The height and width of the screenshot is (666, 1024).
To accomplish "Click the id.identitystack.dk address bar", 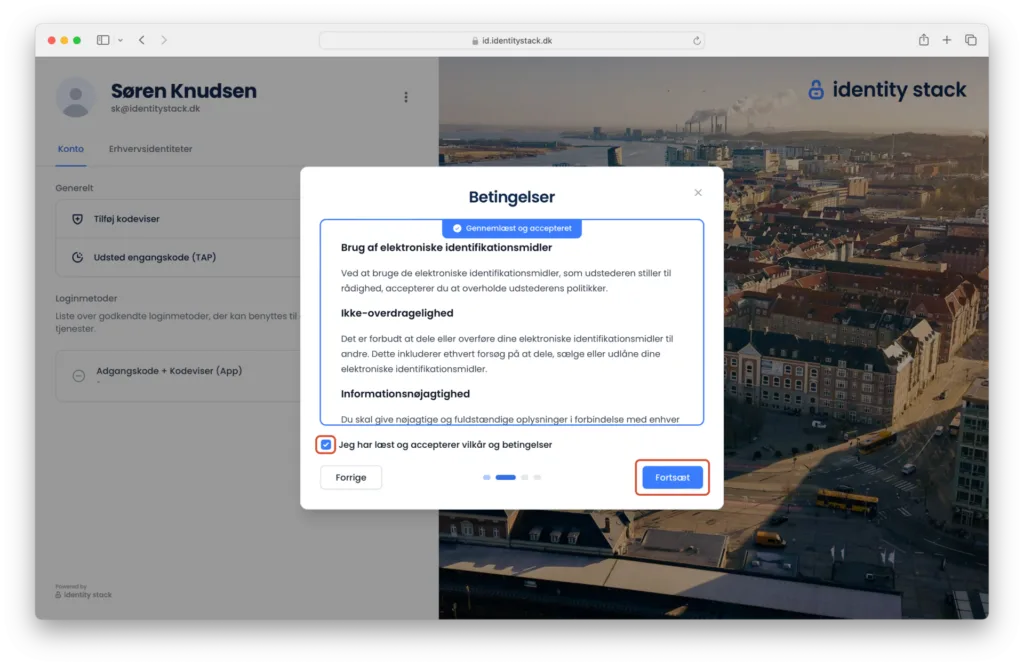I will click(511, 40).
